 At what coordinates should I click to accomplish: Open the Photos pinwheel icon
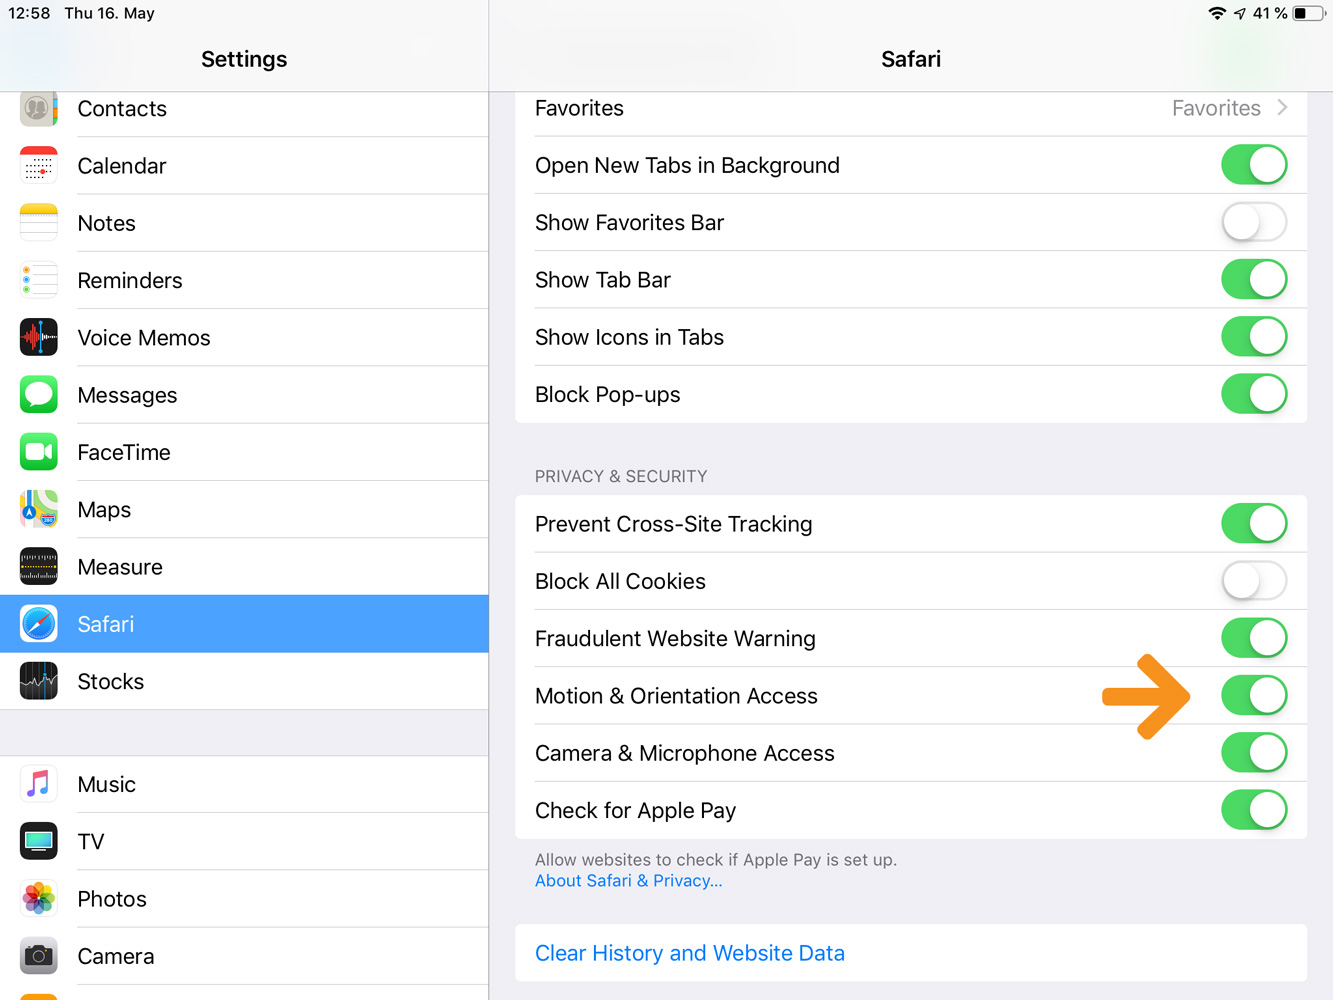38,899
